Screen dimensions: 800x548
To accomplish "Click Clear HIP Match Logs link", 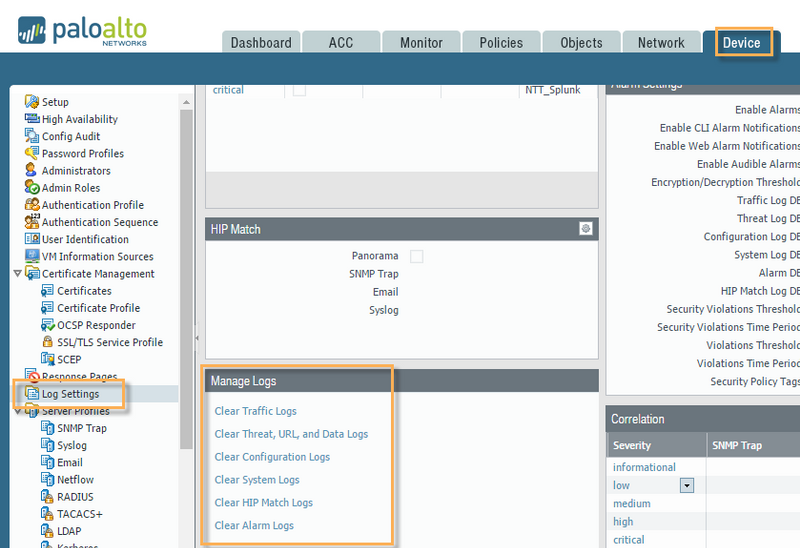I will 263,503.
